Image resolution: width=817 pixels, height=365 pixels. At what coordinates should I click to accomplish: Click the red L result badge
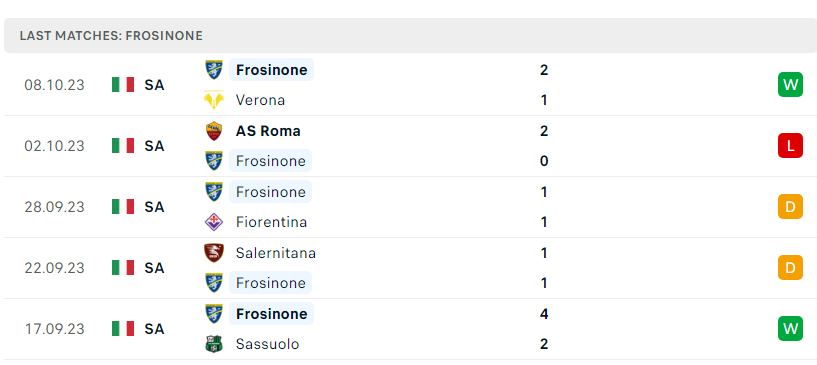(x=790, y=146)
